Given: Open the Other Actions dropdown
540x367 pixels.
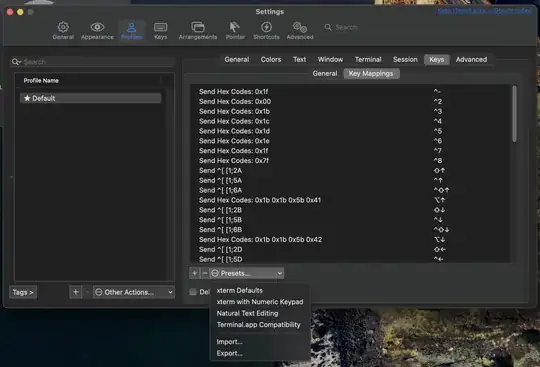Looking at the screenshot, I should click(x=134, y=292).
